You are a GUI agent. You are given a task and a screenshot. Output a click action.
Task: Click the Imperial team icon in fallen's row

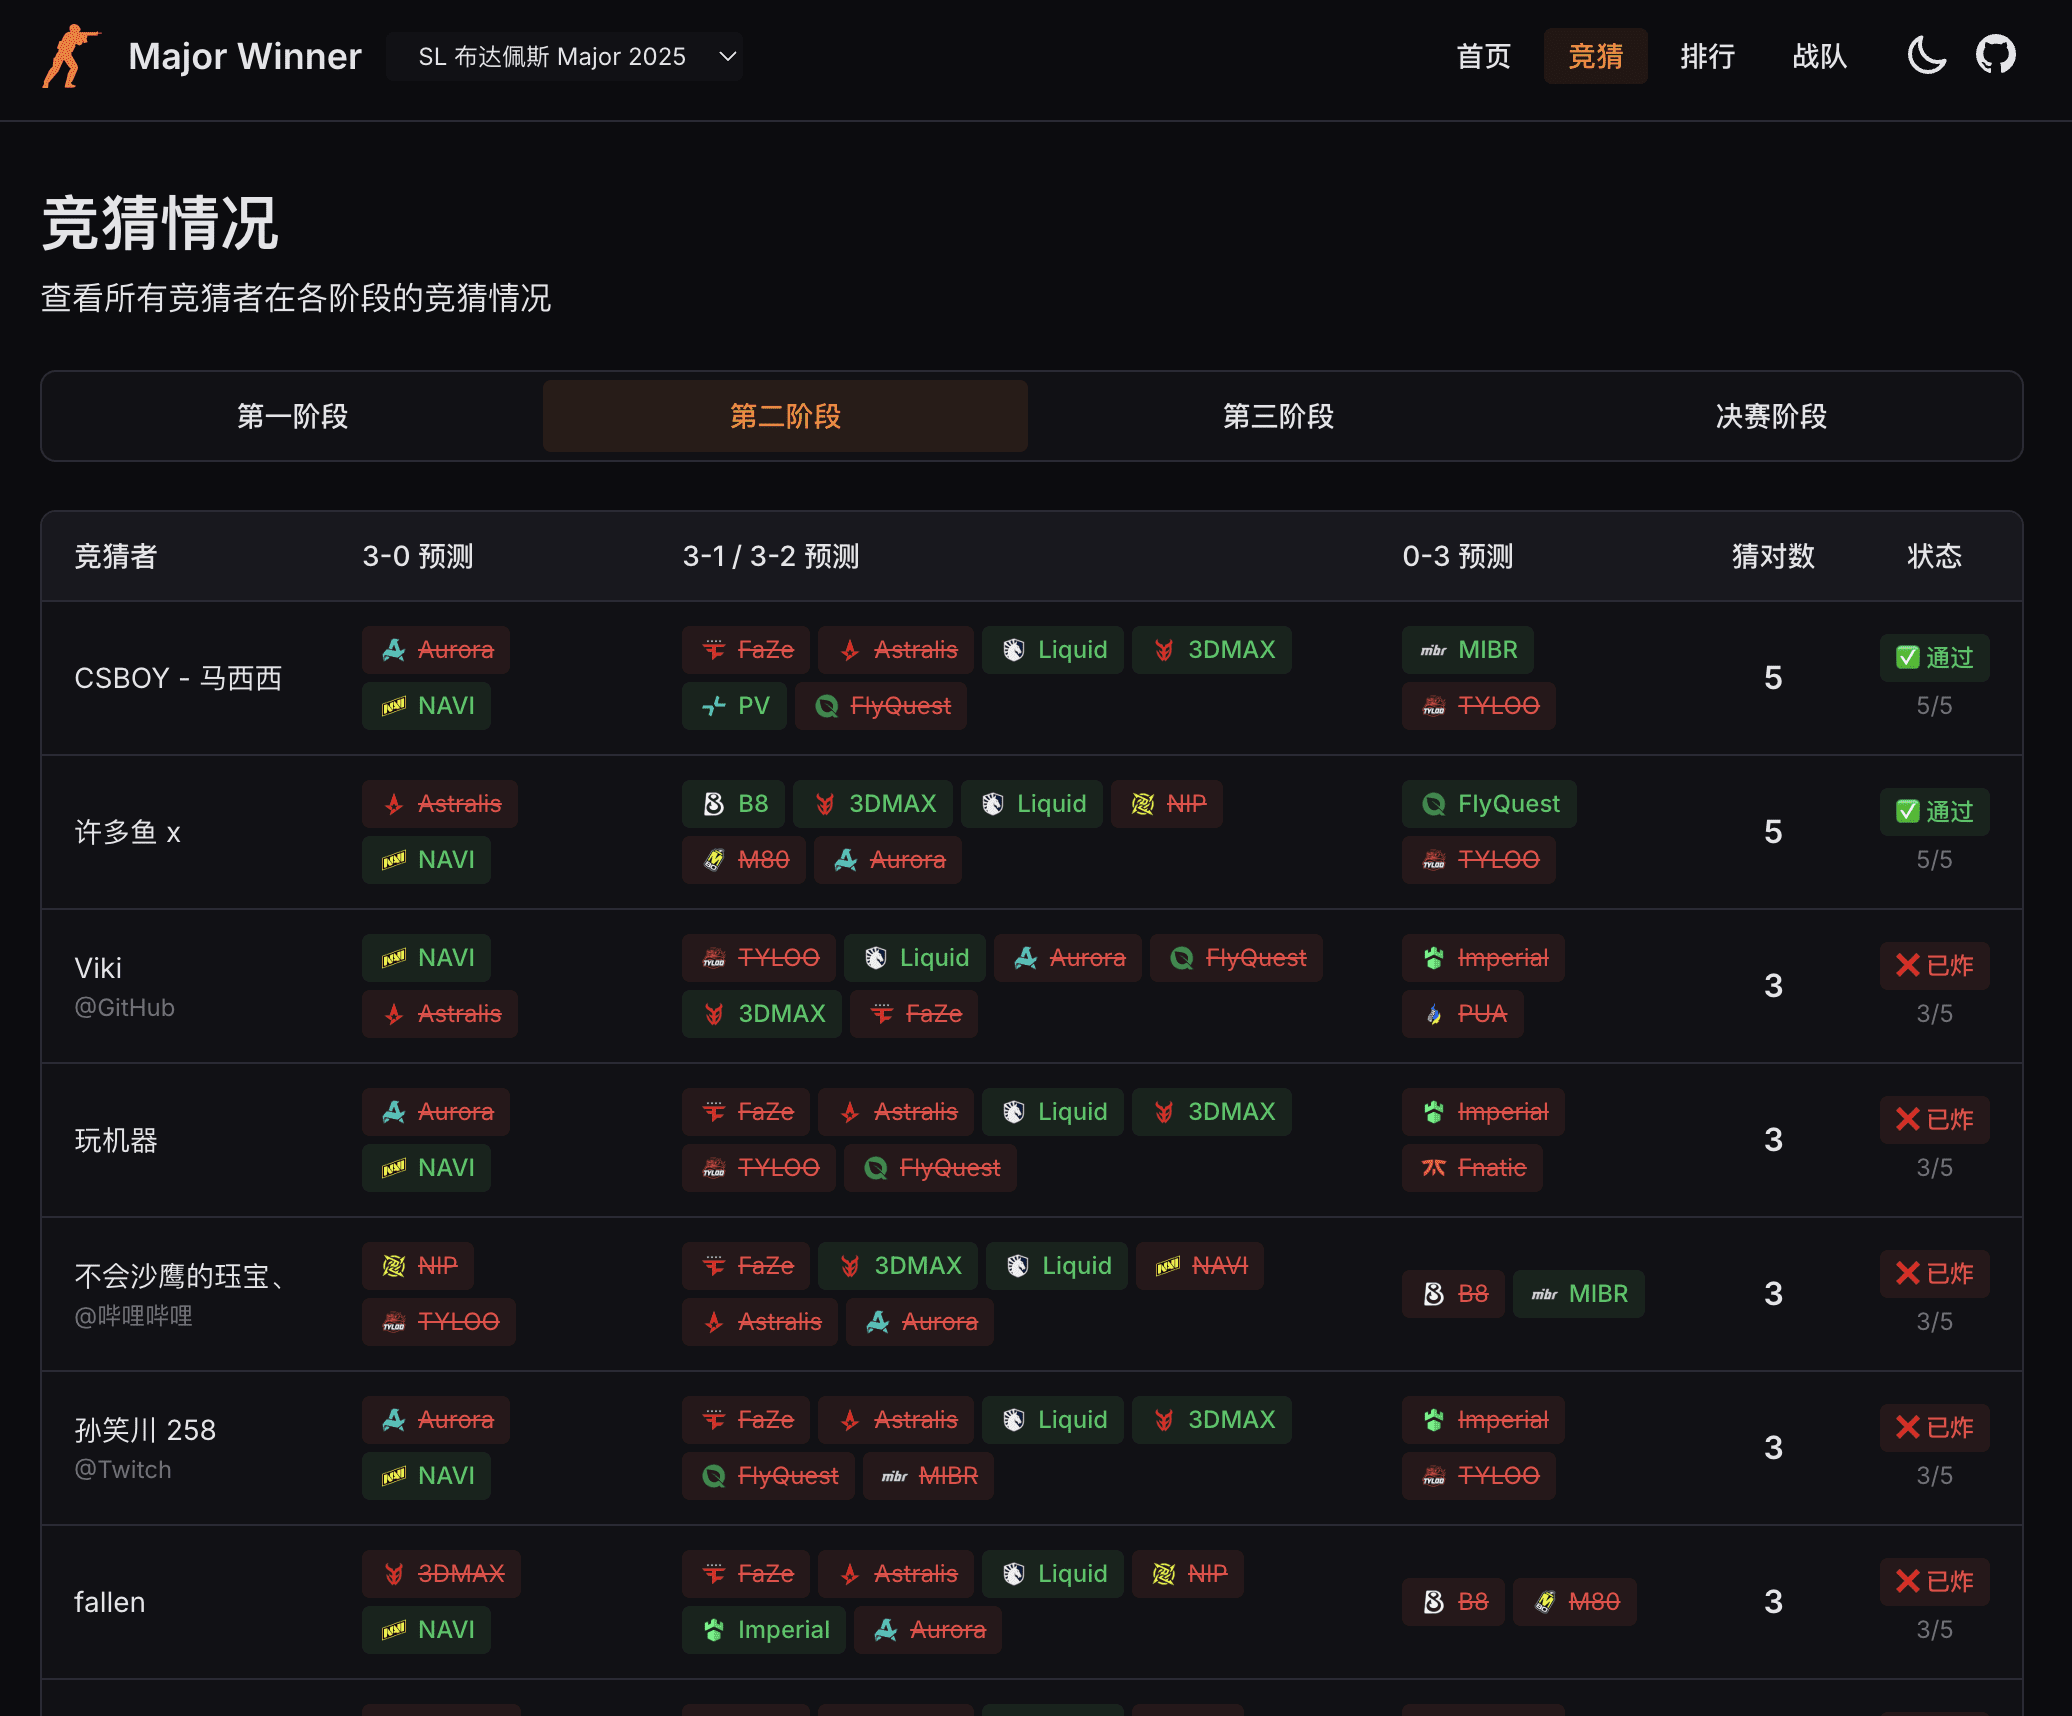pyautogui.click(x=714, y=1630)
